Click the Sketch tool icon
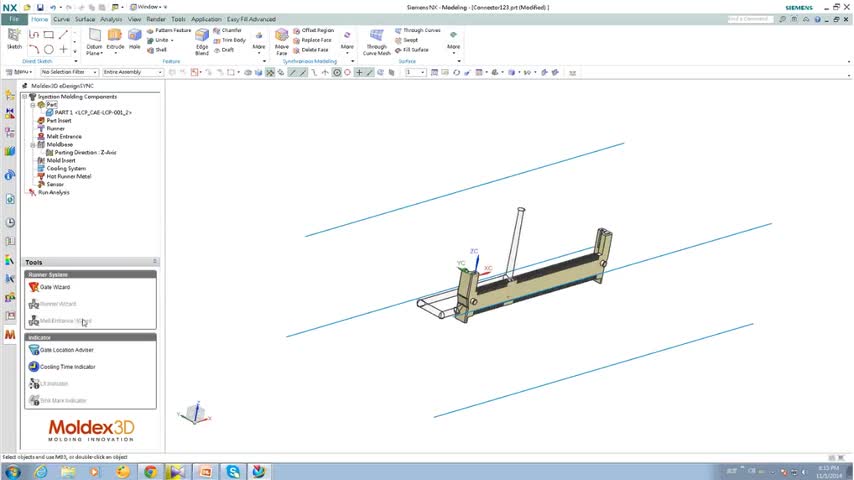 pyautogui.click(x=14, y=37)
